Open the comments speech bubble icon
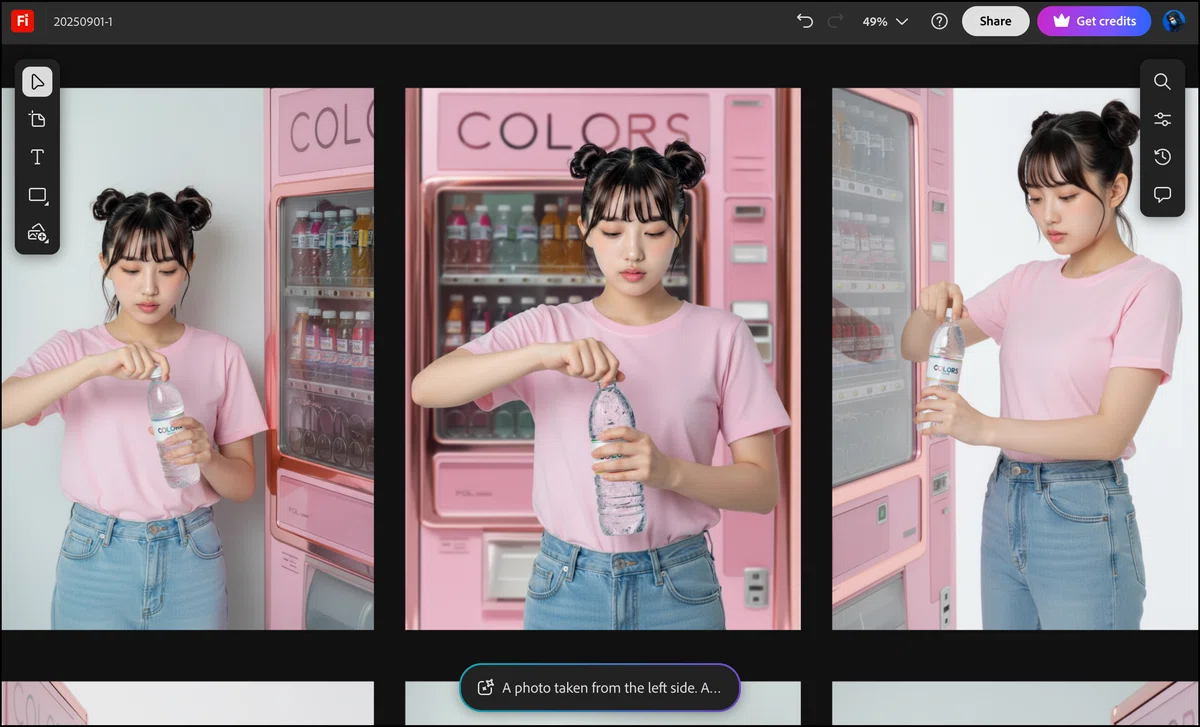This screenshot has width=1200, height=727. (x=1162, y=195)
